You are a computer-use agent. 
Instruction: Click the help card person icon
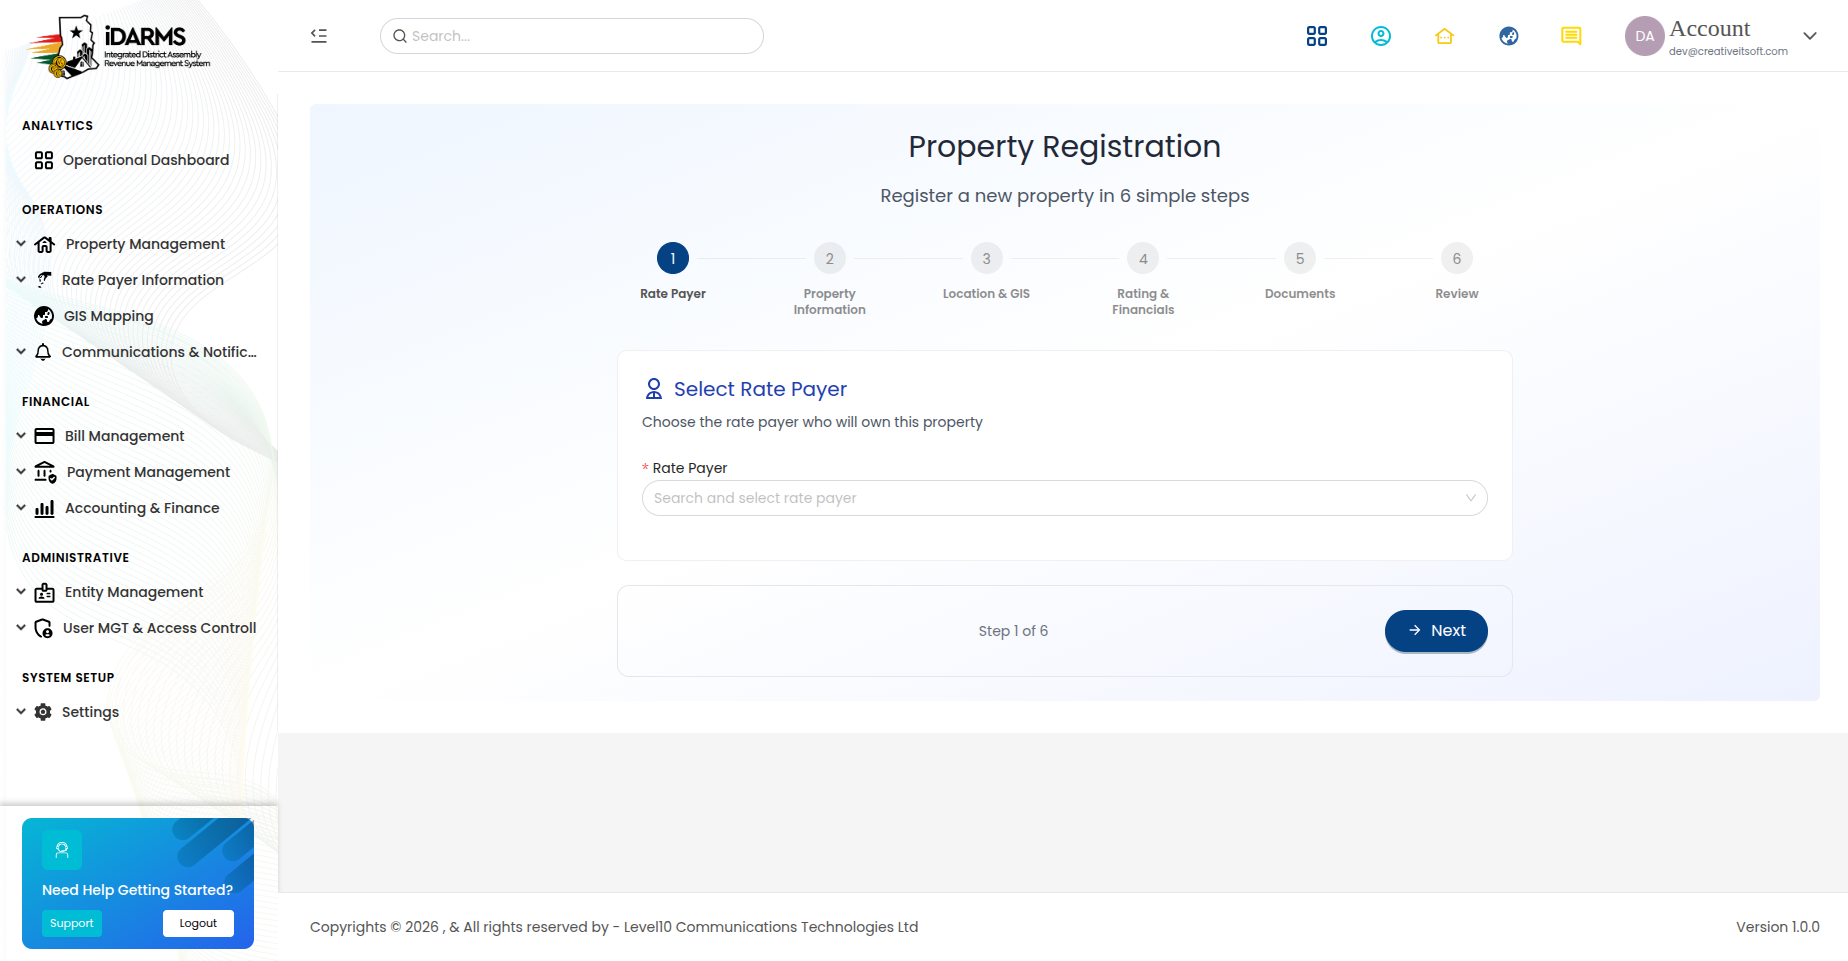tap(62, 850)
